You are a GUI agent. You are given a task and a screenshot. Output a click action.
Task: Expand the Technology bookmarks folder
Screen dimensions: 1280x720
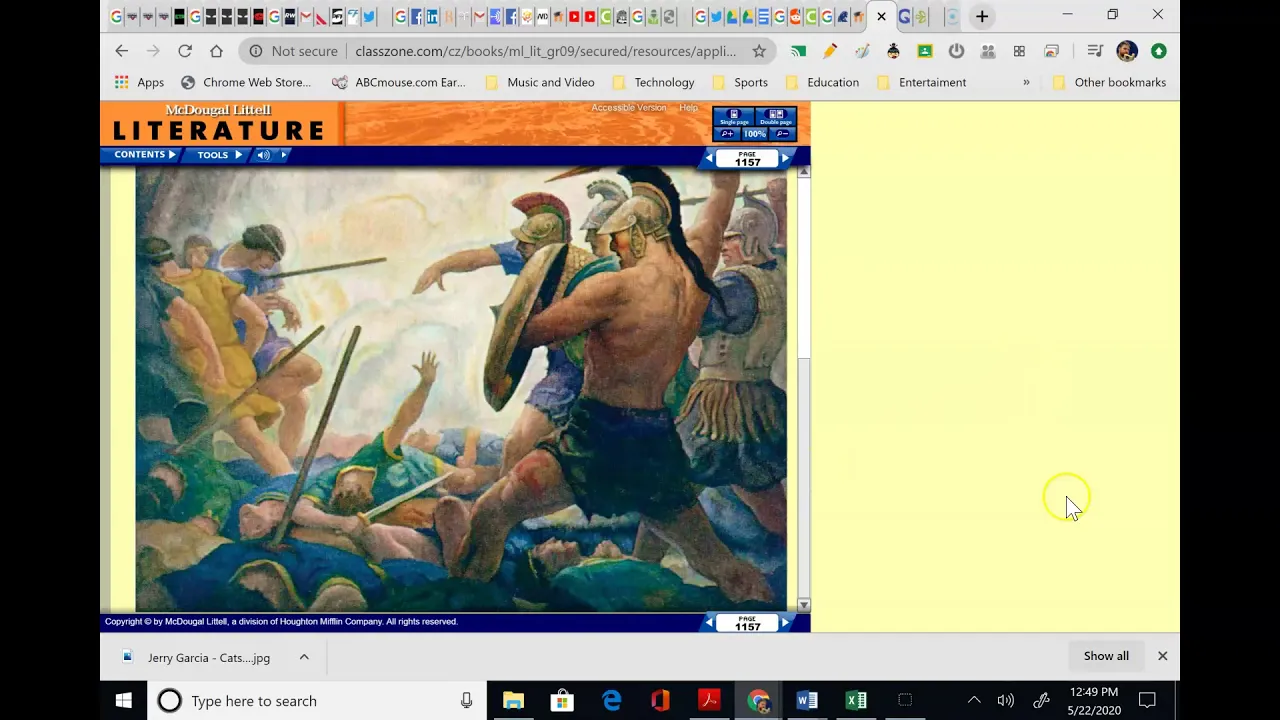point(653,82)
